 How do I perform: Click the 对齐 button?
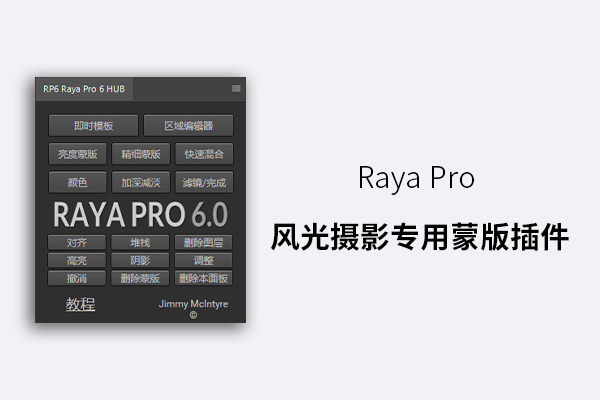tap(77, 242)
